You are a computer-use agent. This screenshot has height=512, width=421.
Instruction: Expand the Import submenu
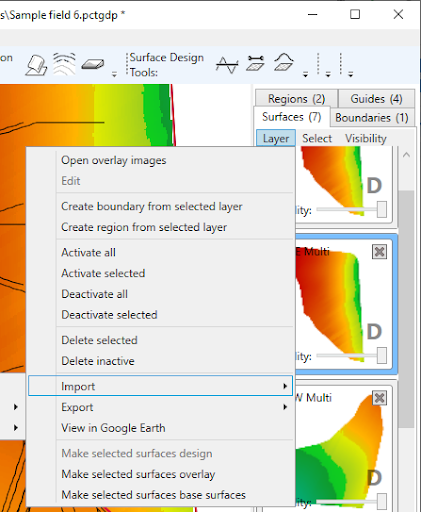coord(160,386)
